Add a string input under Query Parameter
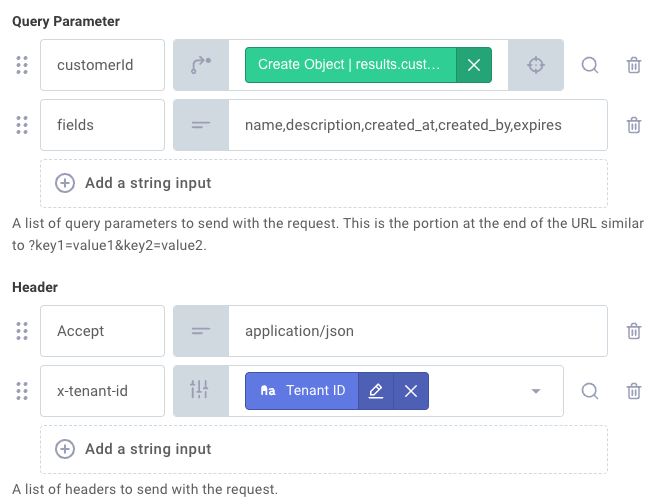667x503 pixels. click(324, 183)
